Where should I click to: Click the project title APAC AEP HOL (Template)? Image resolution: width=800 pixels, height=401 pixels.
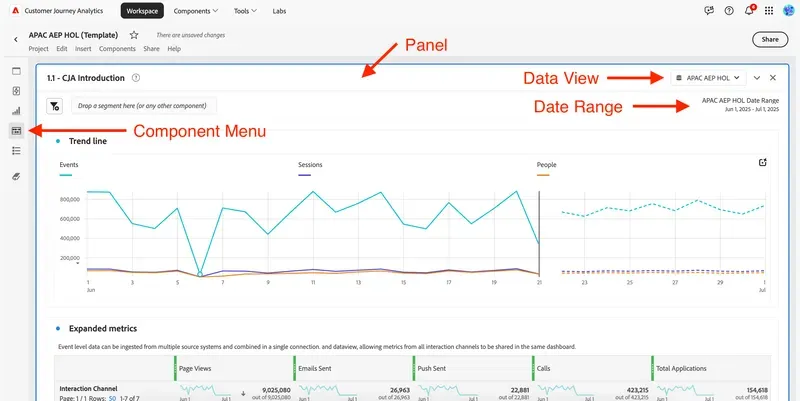73,35
